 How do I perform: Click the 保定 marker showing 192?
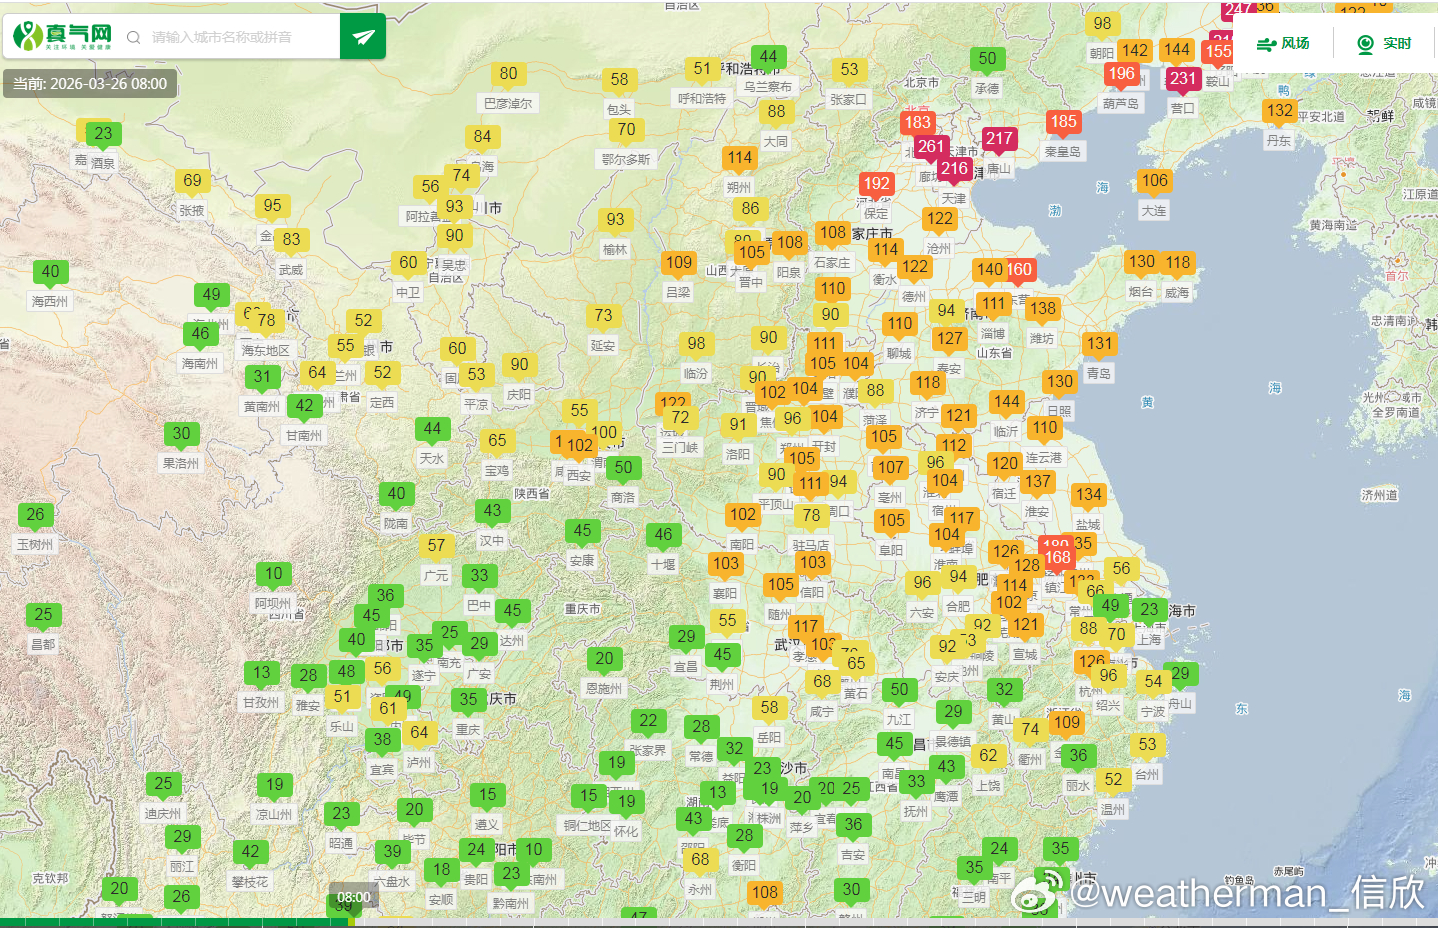[876, 185]
